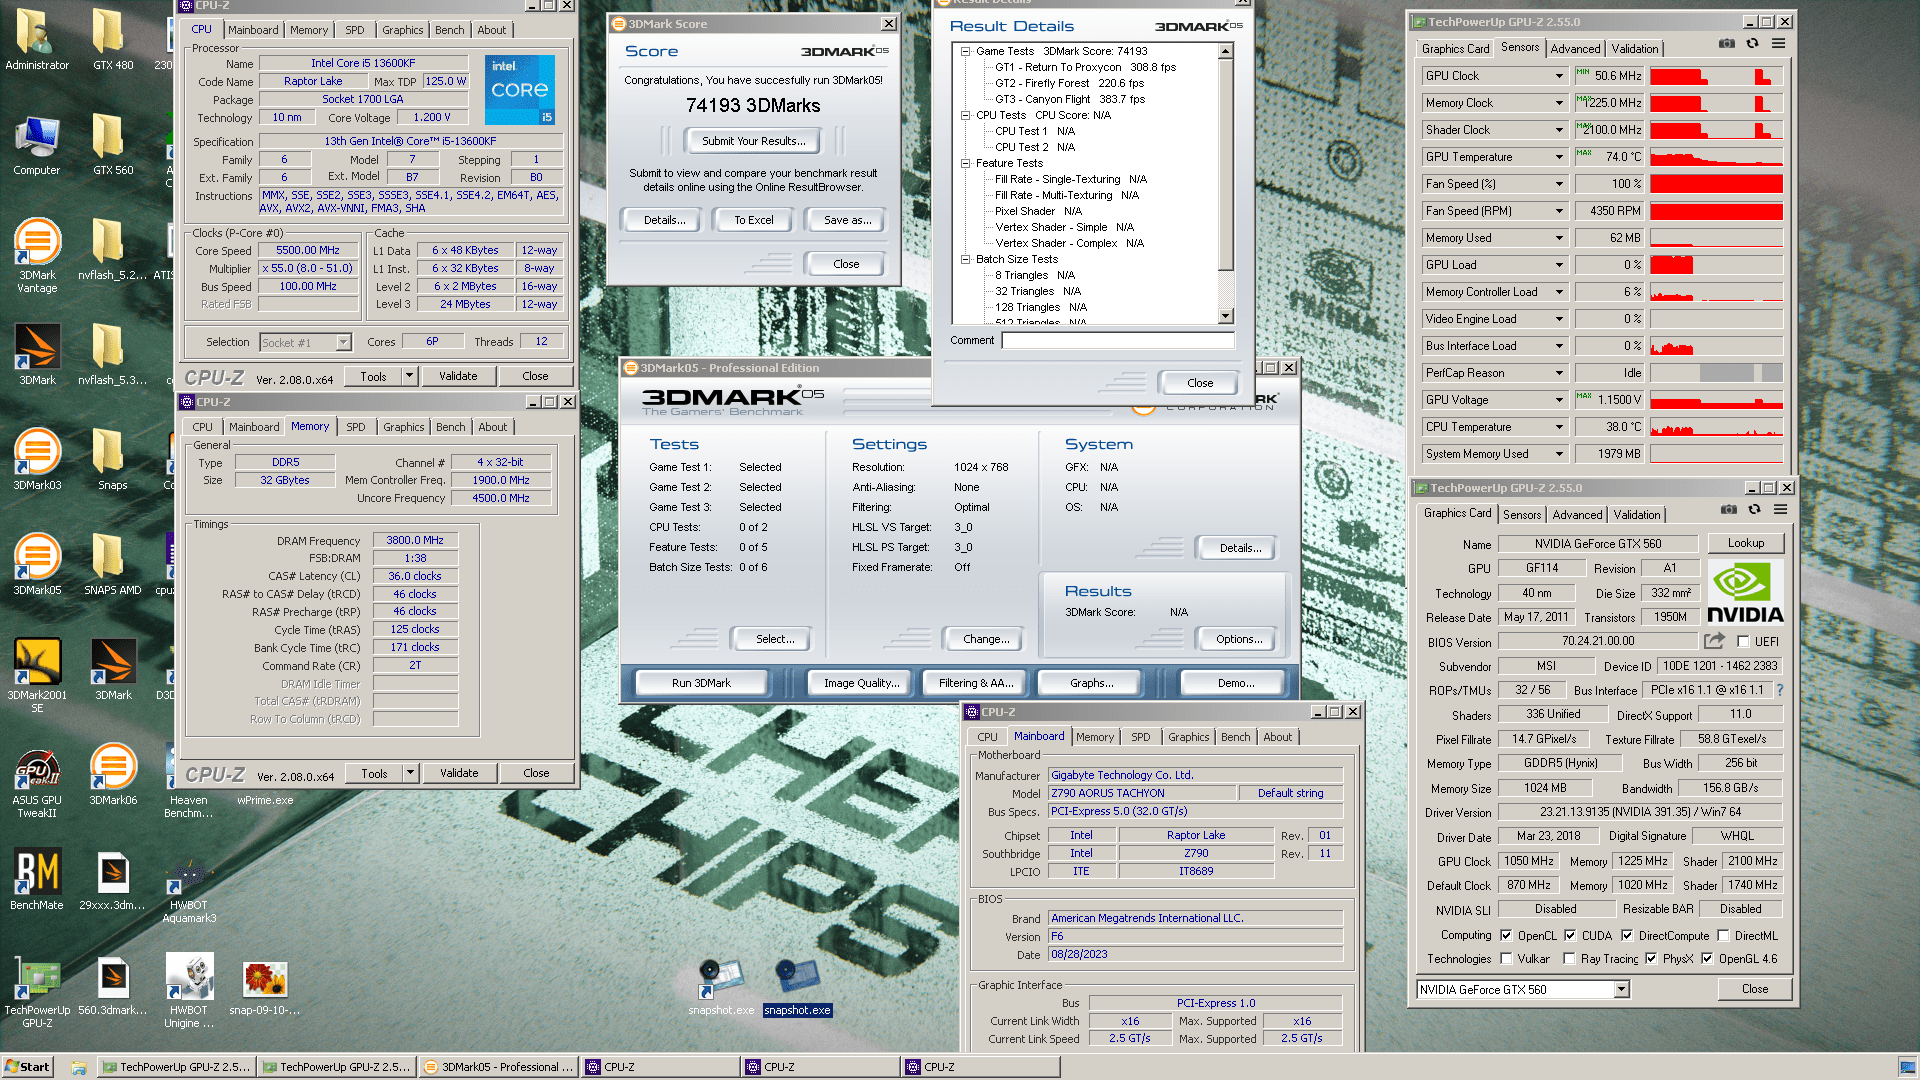This screenshot has height=1080, width=1920.
Task: Click BIOS export share icon in GPU-Z
Action: tap(1715, 641)
